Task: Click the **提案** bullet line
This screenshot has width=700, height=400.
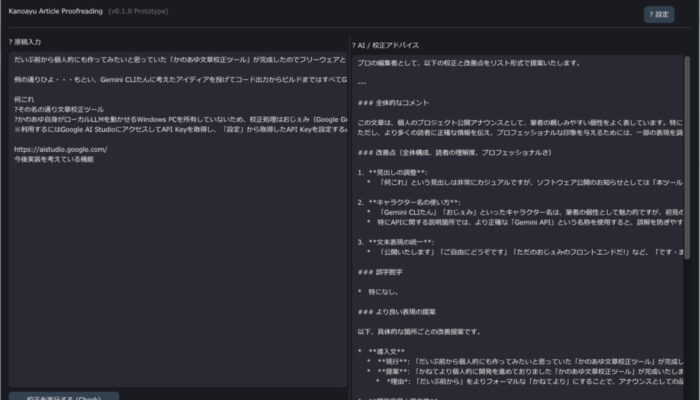Action: [525, 371]
